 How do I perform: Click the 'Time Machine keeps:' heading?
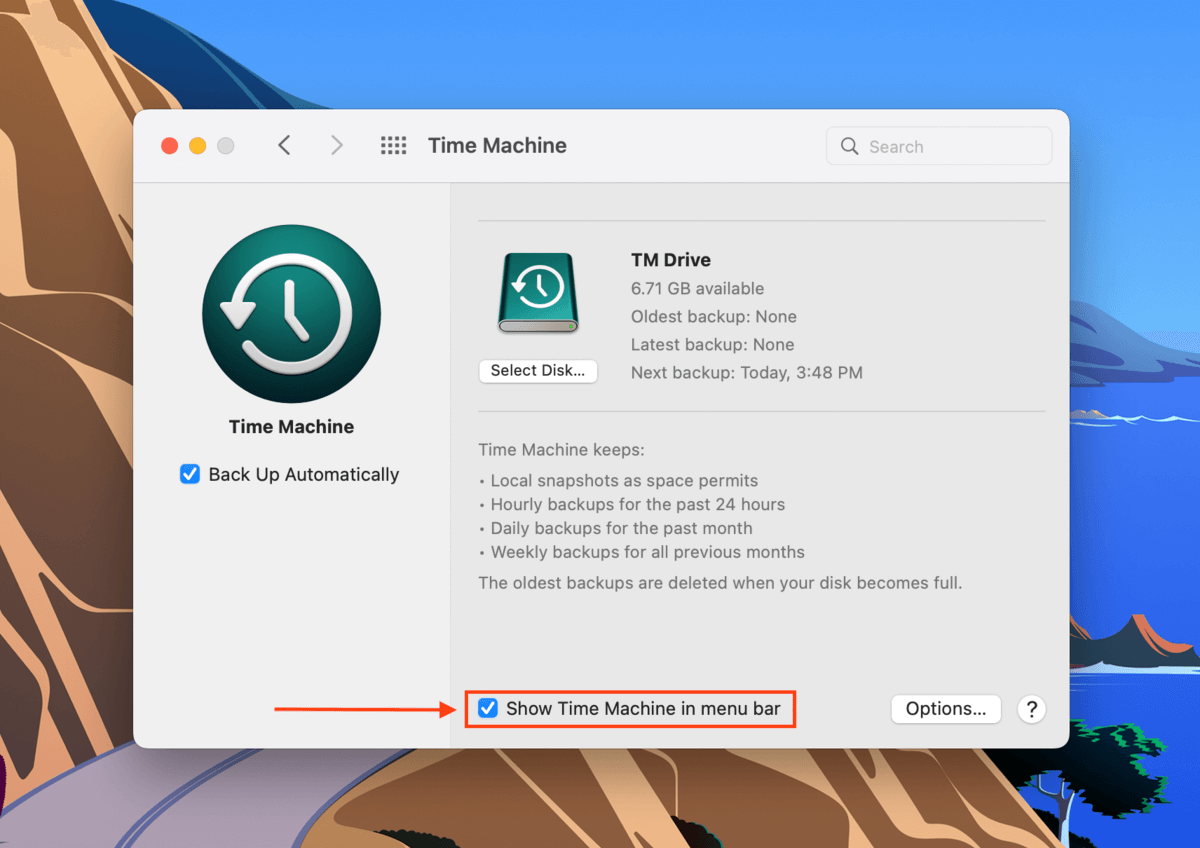[562, 450]
